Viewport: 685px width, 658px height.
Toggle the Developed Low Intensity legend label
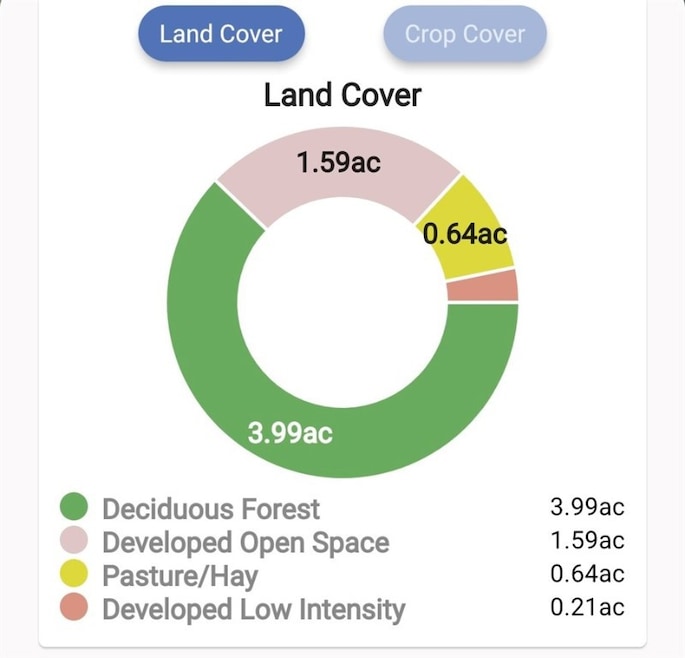[254, 609]
